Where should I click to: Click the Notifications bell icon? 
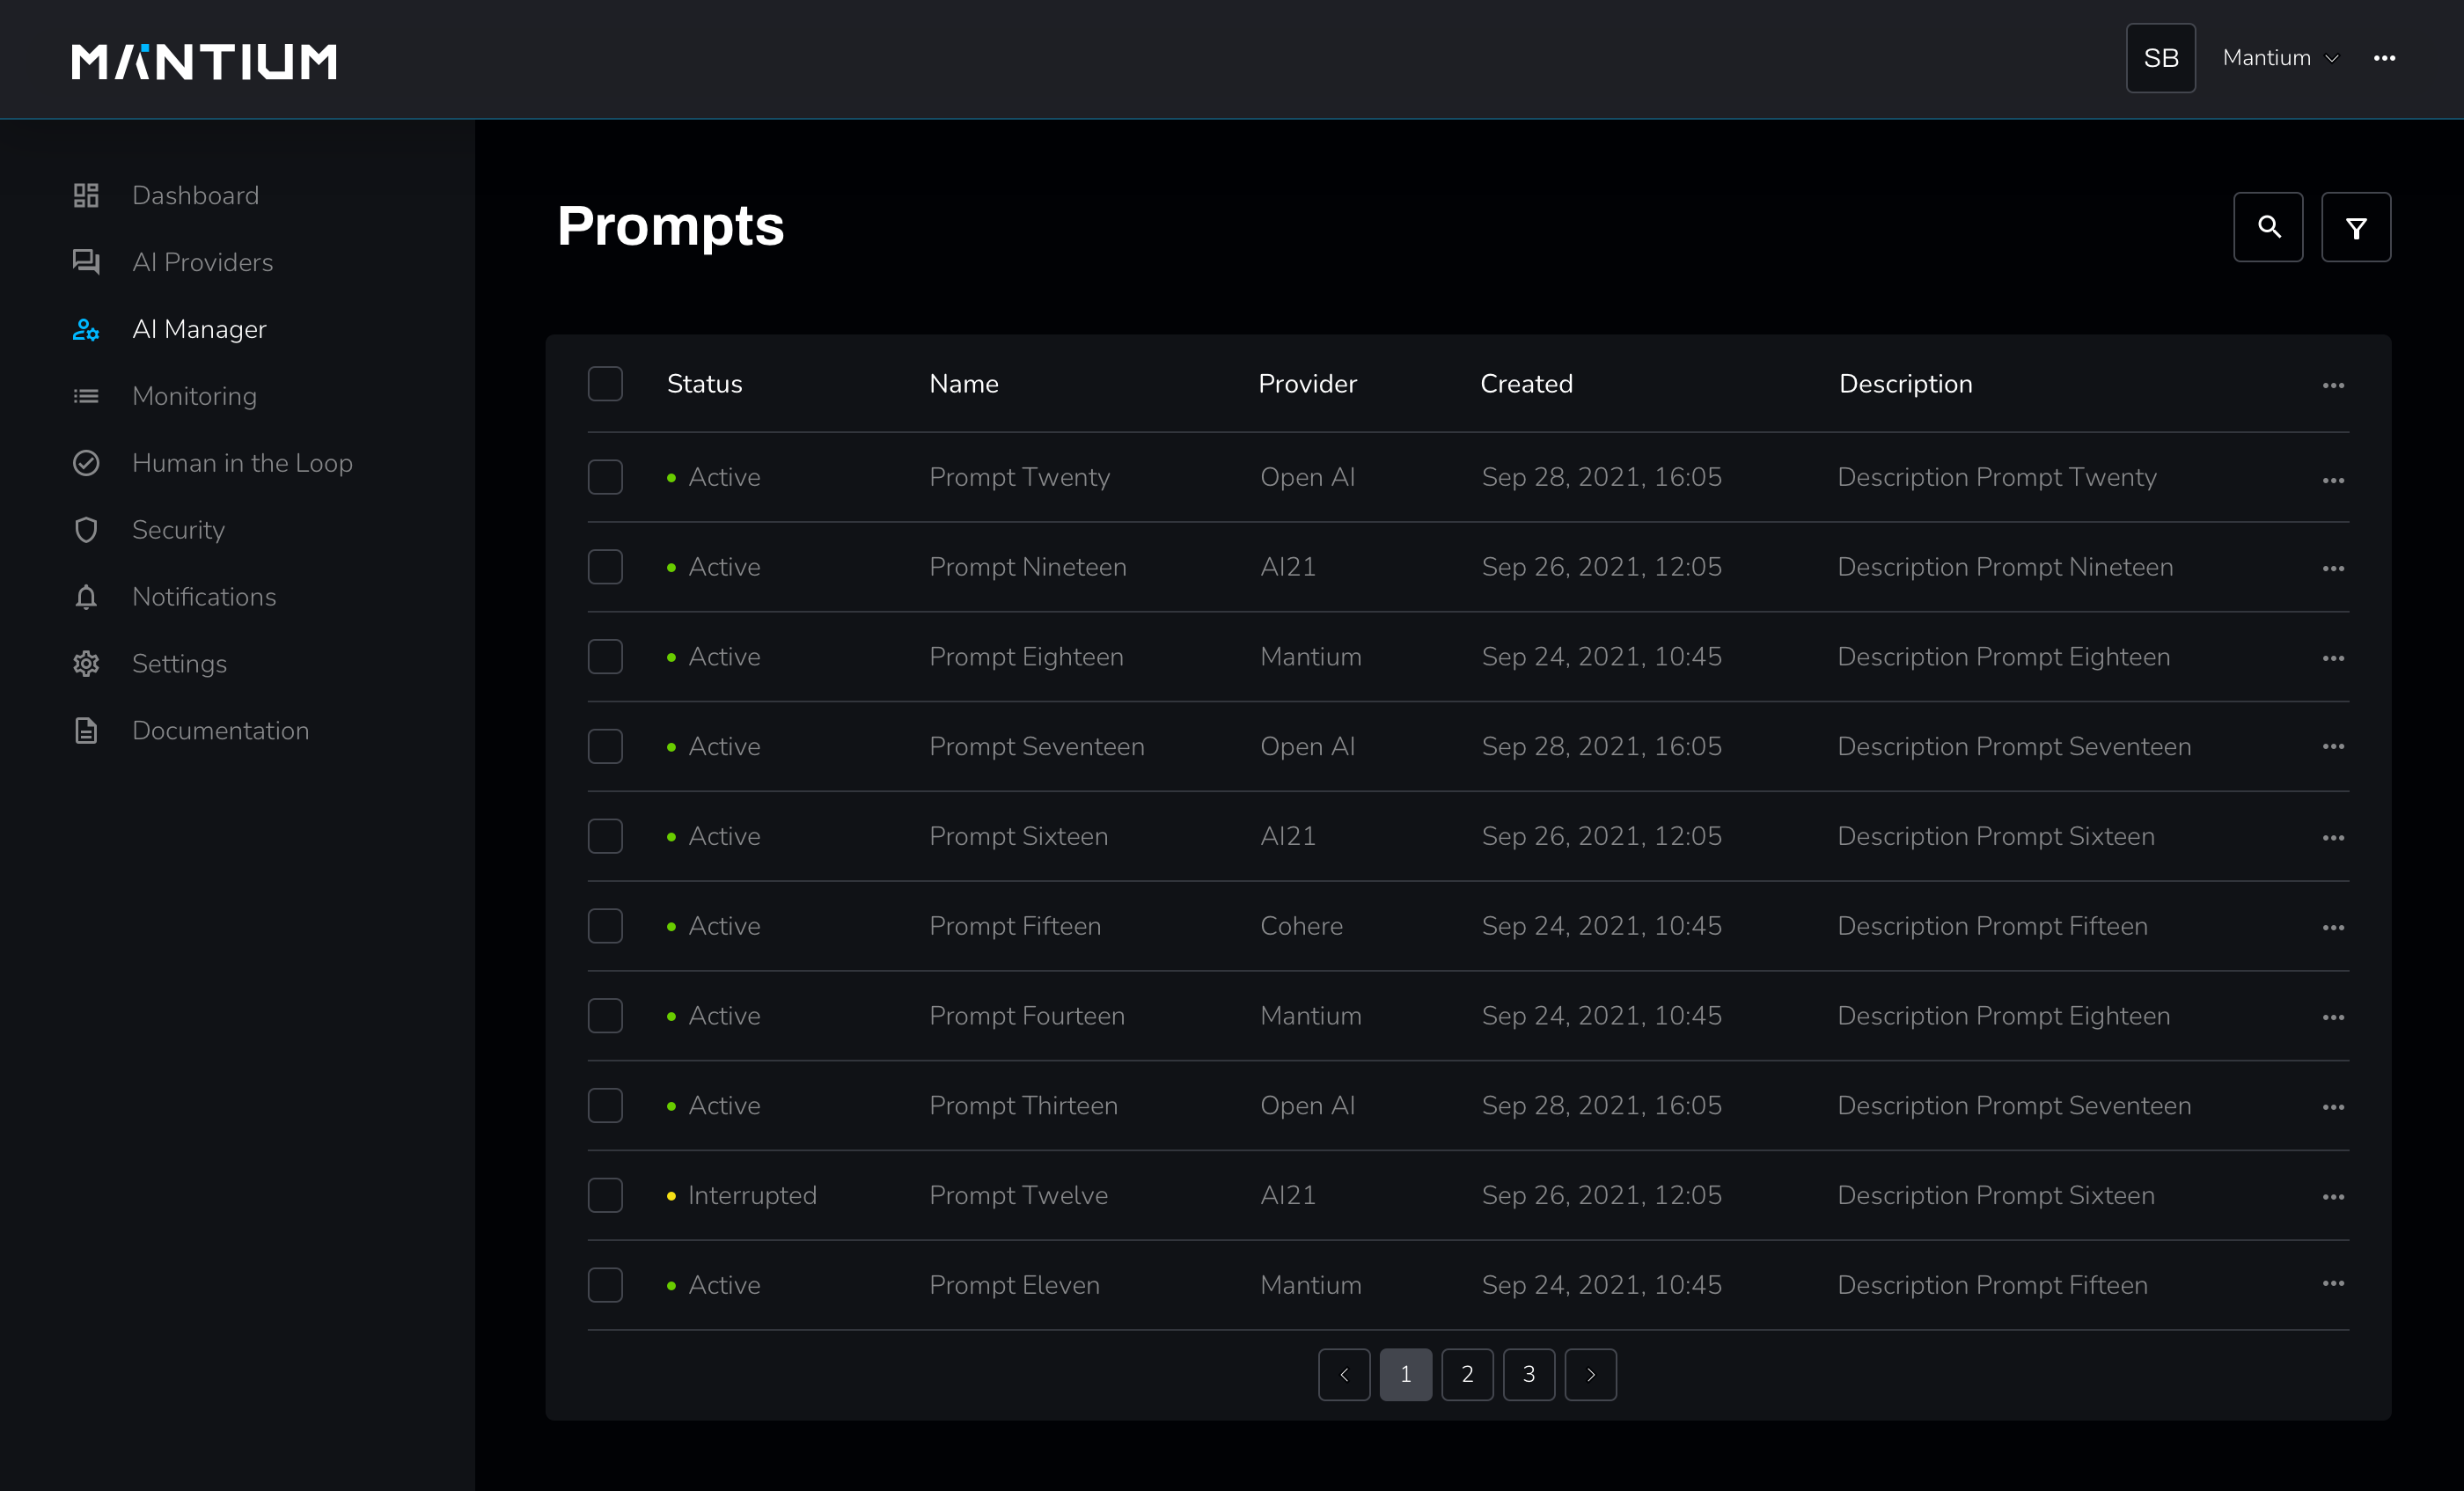tap(86, 597)
